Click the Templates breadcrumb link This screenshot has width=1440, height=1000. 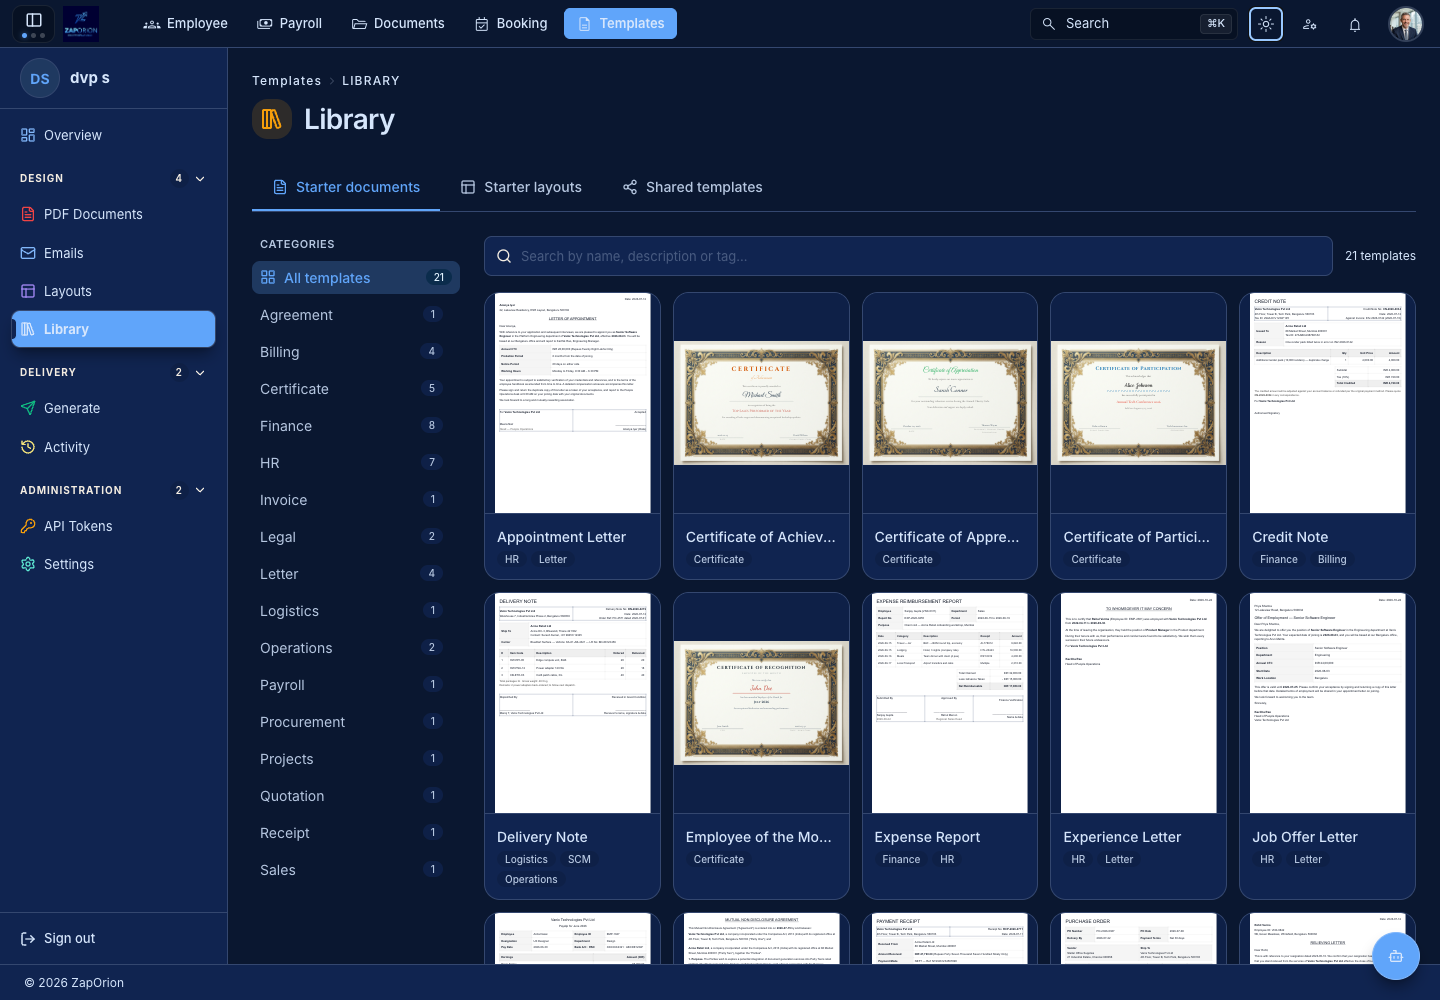coord(287,81)
